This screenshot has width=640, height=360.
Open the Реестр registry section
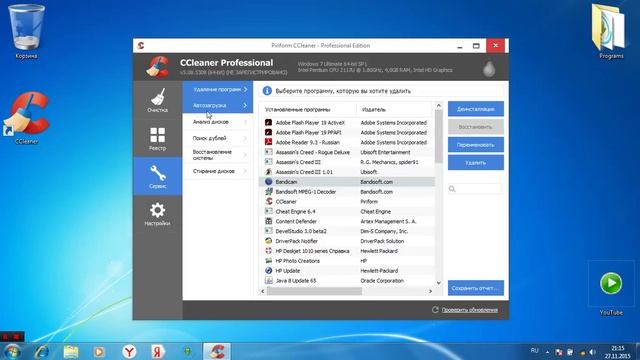[x=158, y=138]
